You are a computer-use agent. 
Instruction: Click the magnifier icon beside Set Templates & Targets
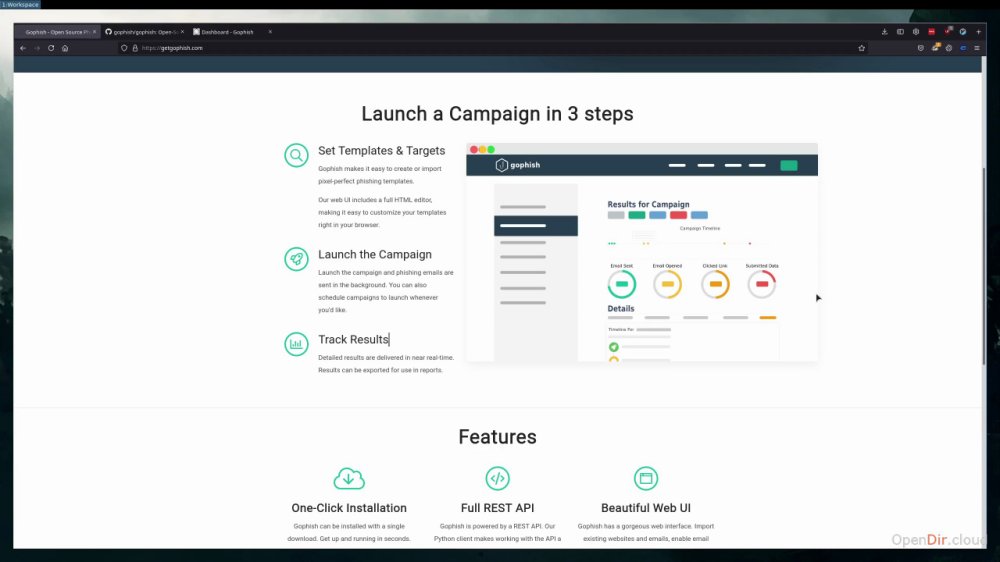point(297,155)
